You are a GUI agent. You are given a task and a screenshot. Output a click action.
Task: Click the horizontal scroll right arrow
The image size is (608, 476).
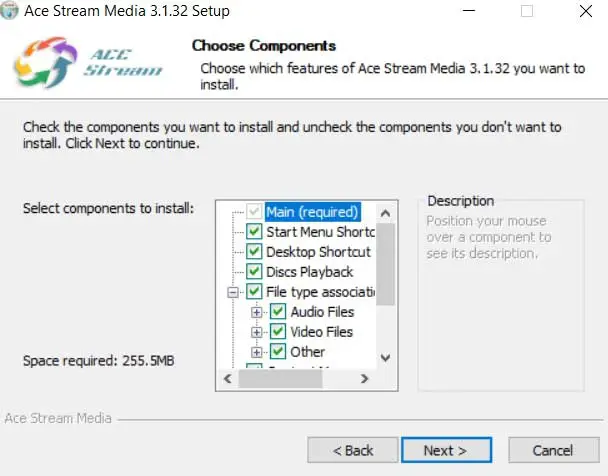click(x=365, y=380)
